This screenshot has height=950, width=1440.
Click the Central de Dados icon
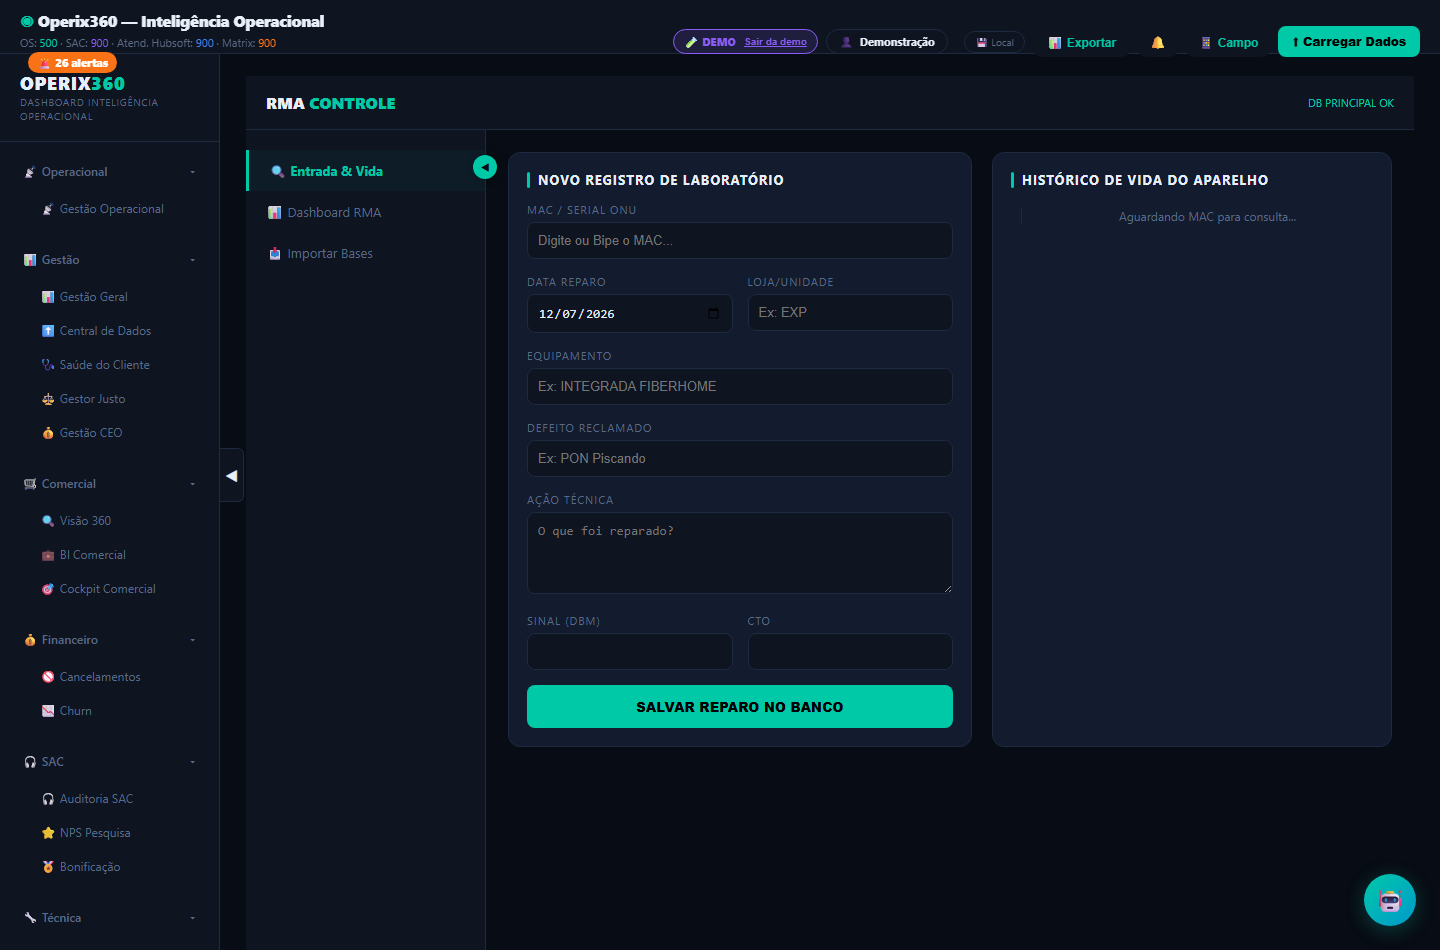pyautogui.click(x=48, y=331)
